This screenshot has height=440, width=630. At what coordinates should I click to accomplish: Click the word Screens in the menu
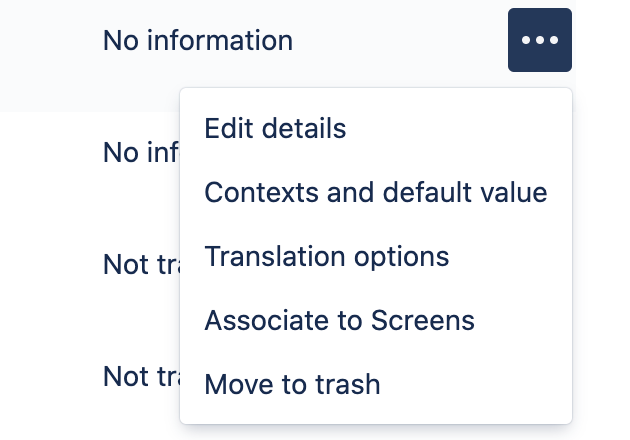[423, 320]
